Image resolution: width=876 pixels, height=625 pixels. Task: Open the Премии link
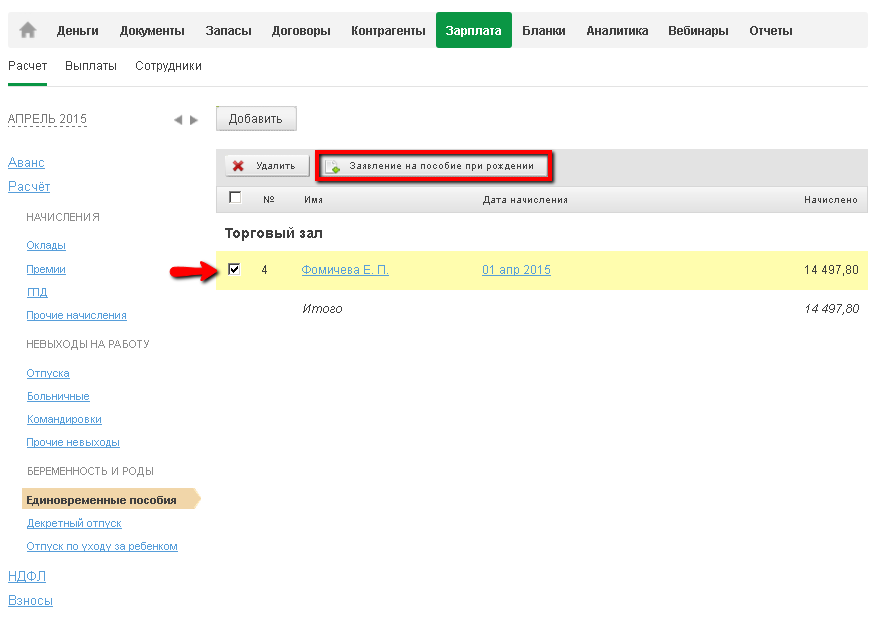tap(46, 269)
